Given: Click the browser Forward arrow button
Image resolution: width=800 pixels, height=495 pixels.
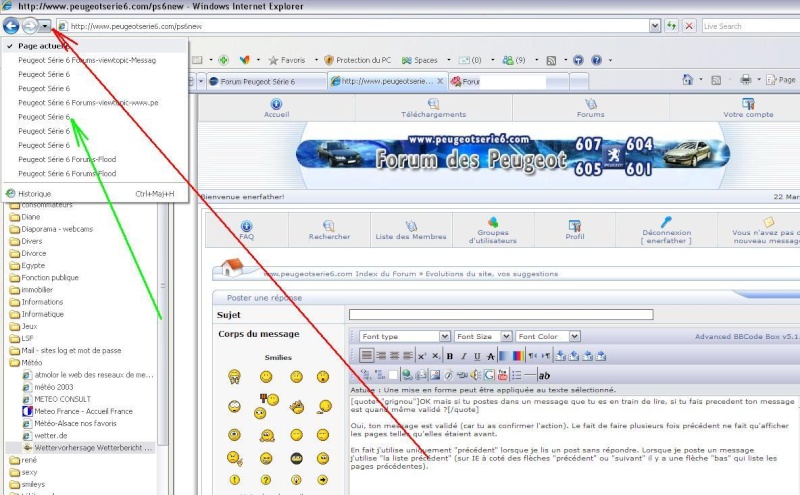Looking at the screenshot, I should pos(30,26).
